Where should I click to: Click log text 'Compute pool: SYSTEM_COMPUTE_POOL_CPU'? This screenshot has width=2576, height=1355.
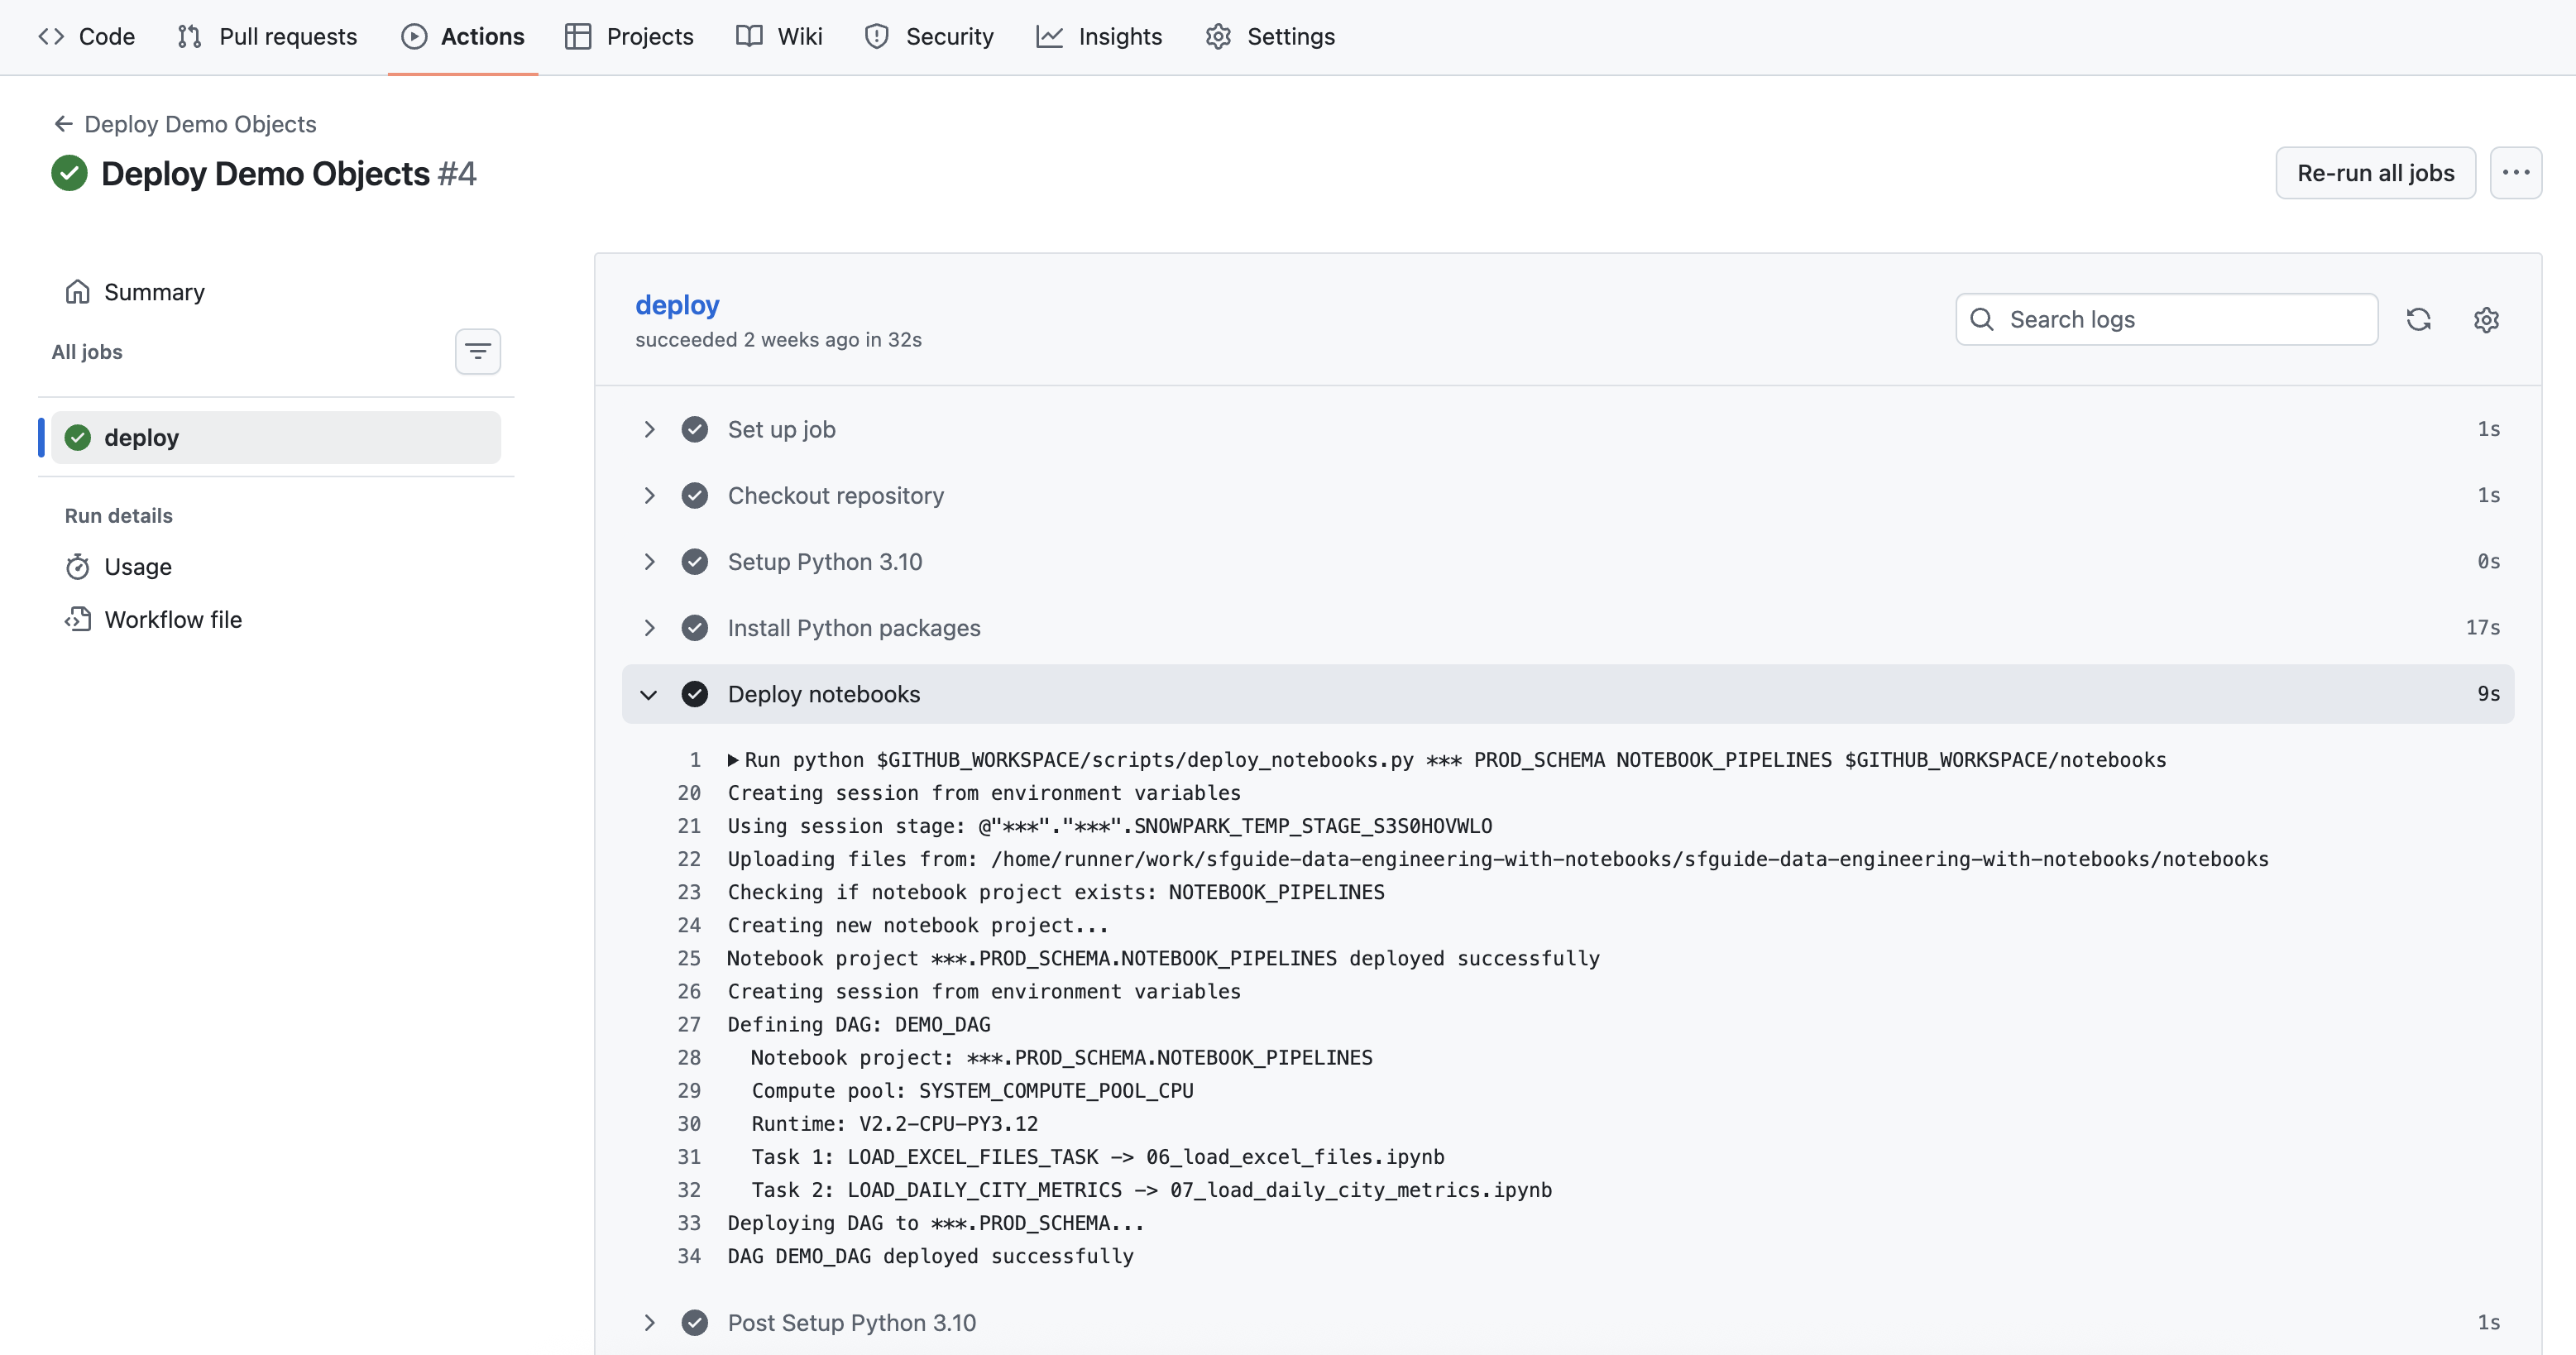click(x=972, y=1091)
